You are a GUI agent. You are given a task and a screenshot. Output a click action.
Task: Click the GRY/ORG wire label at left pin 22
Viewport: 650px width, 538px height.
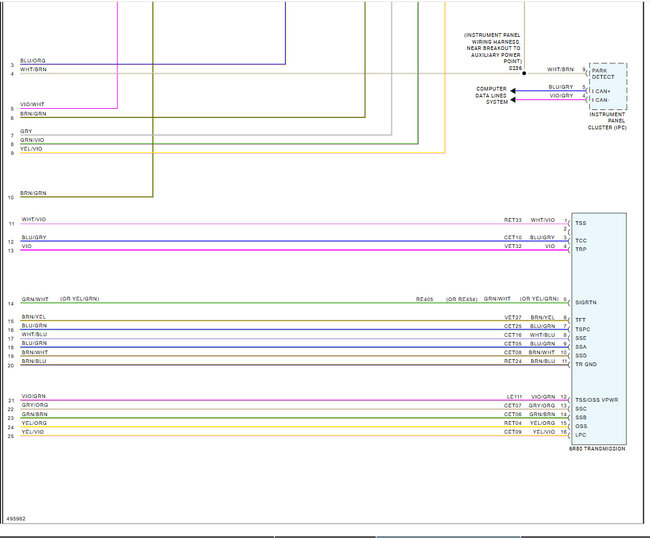pos(35,405)
